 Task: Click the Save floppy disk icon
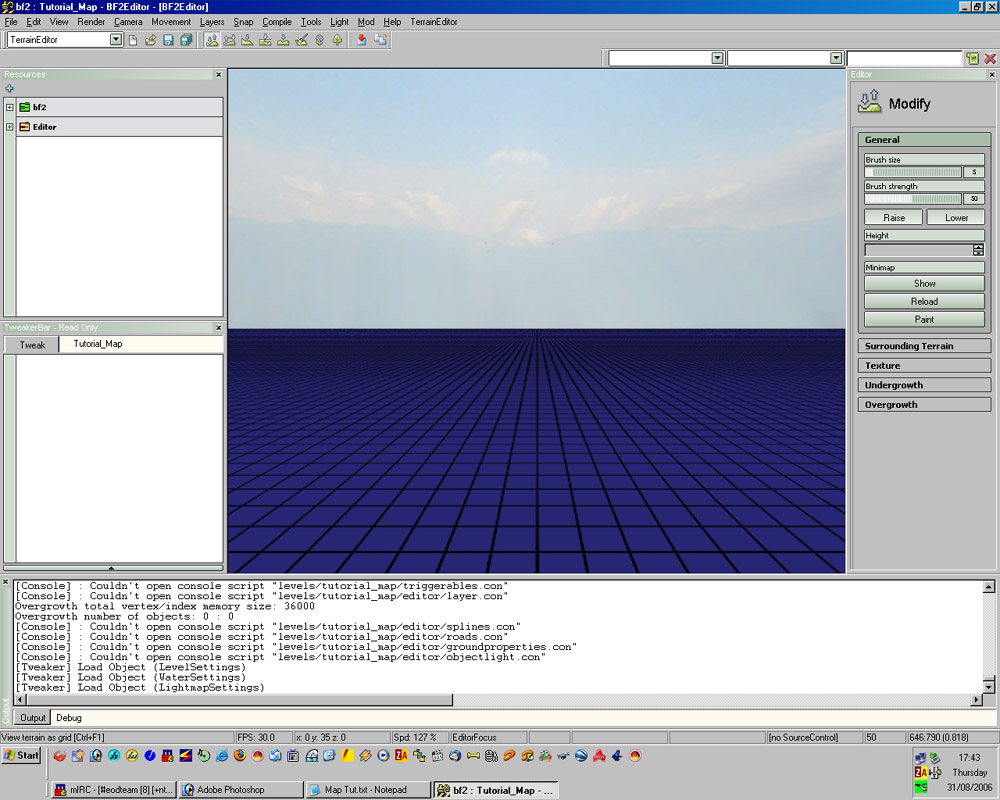point(168,40)
